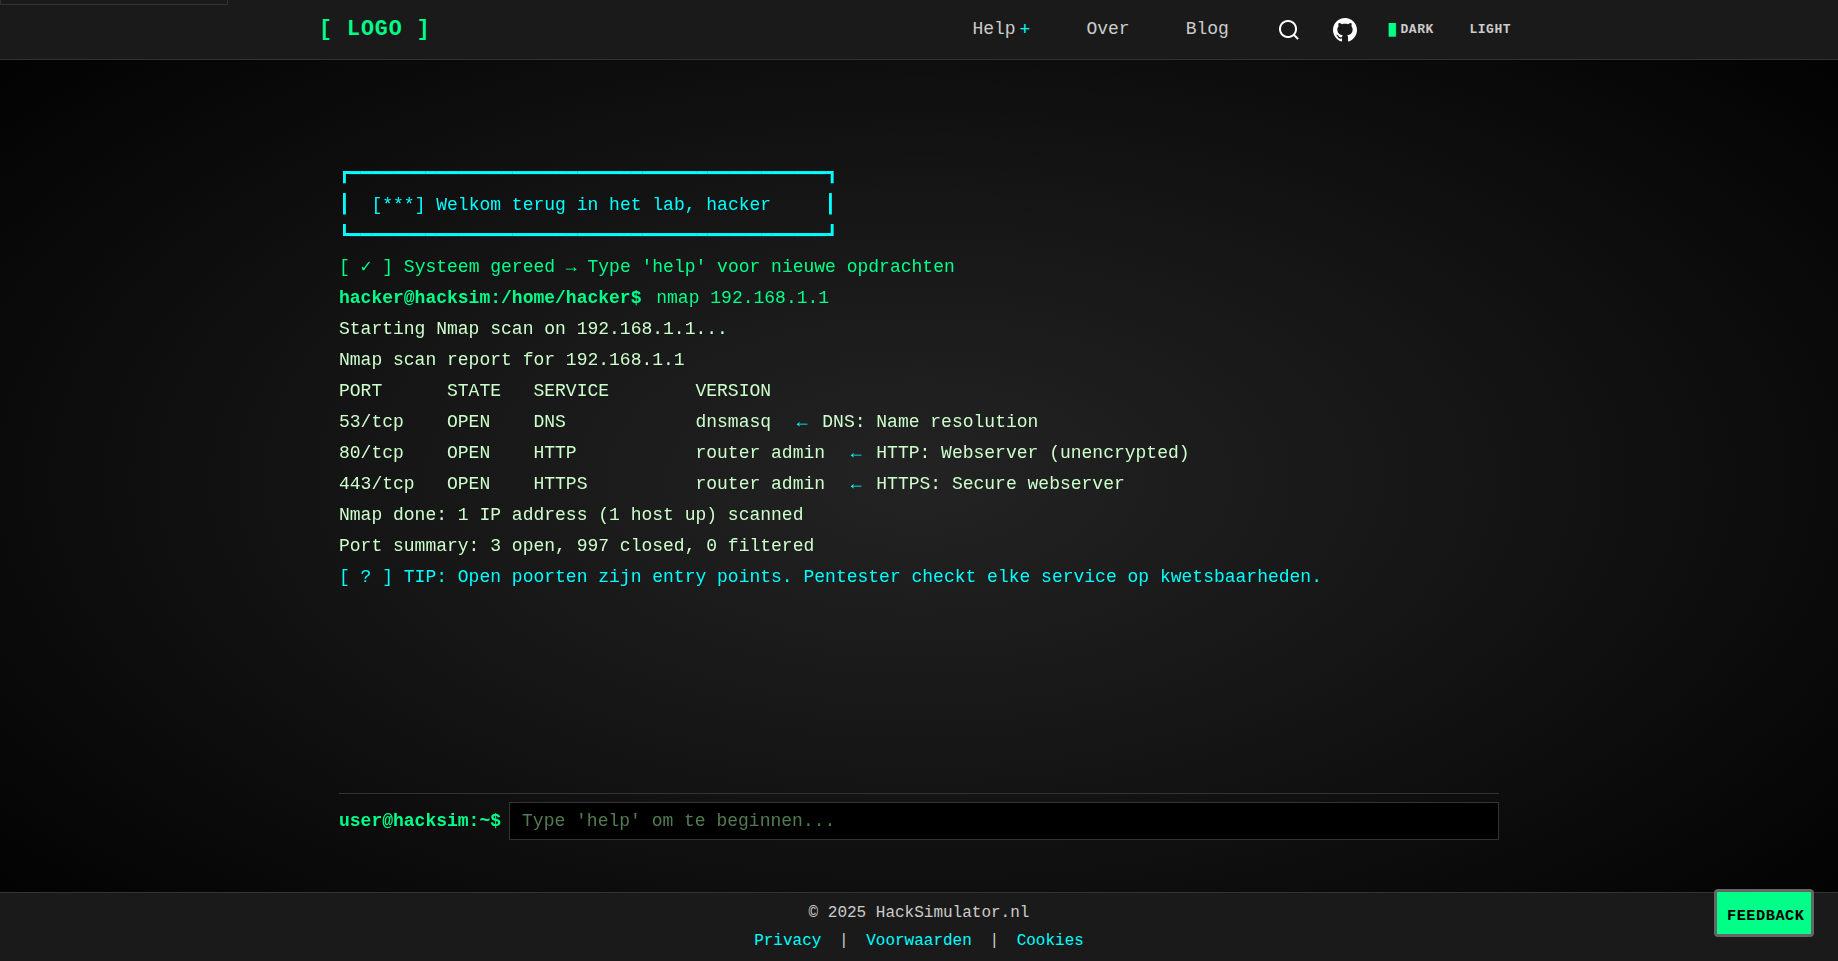Switch to DARK theme

click(x=1411, y=29)
